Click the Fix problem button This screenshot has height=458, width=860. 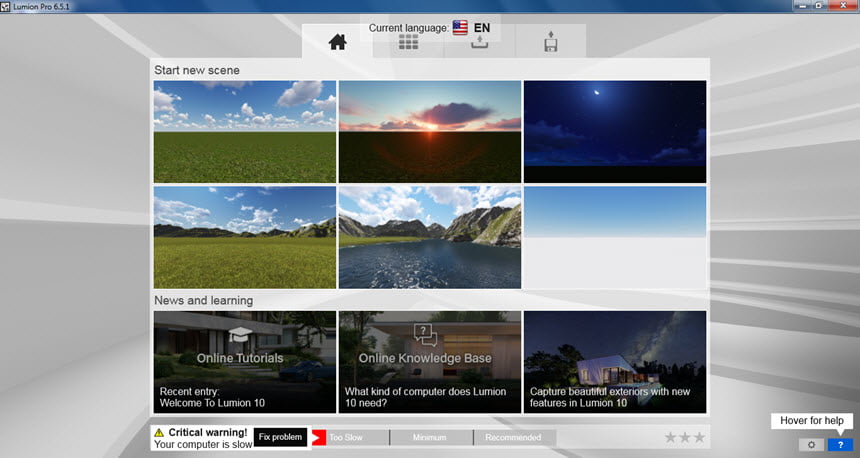click(280, 437)
